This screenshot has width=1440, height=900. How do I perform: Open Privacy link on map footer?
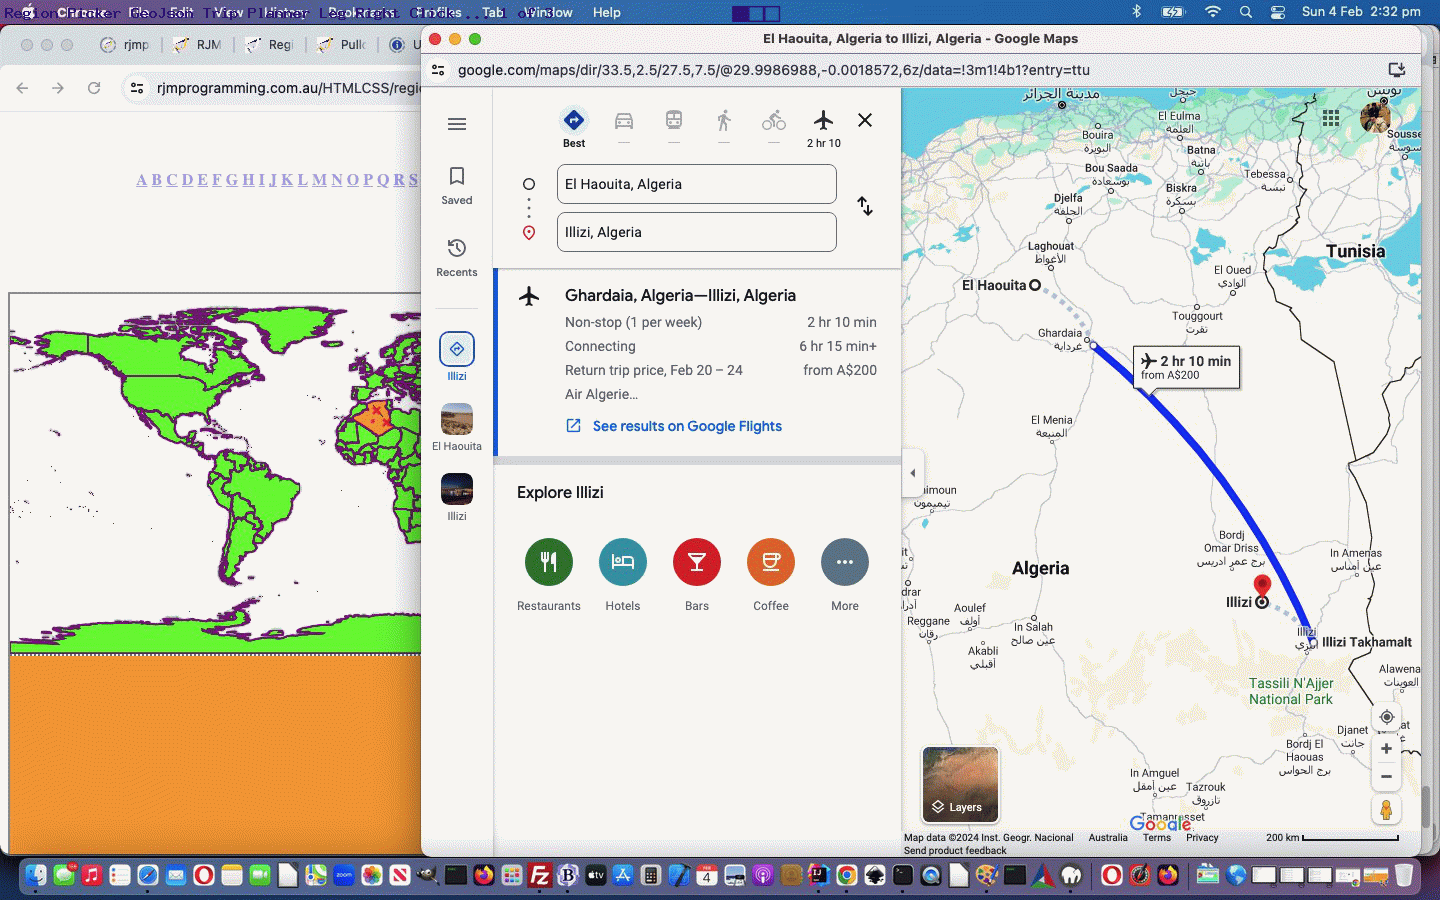(1202, 838)
